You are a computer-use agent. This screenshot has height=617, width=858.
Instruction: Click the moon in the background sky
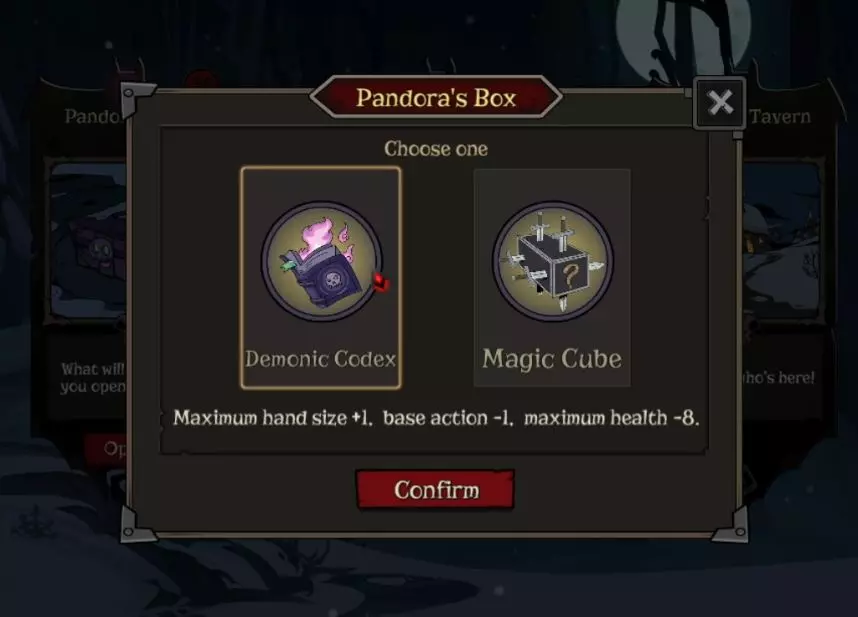[x=683, y=34]
